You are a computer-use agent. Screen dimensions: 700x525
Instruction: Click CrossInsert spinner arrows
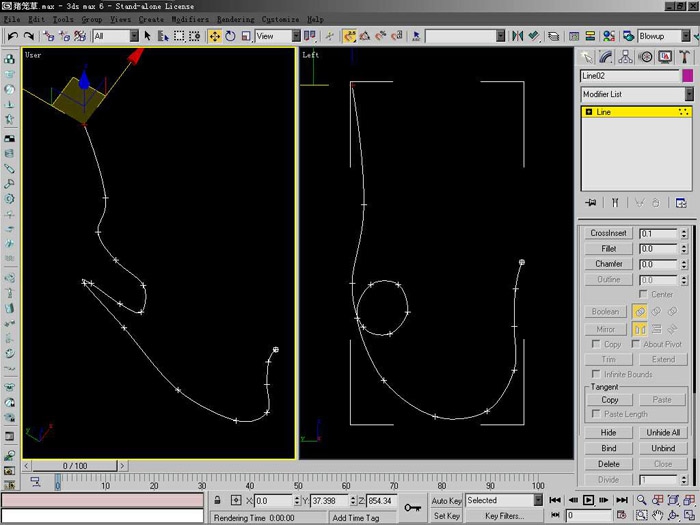click(x=684, y=233)
